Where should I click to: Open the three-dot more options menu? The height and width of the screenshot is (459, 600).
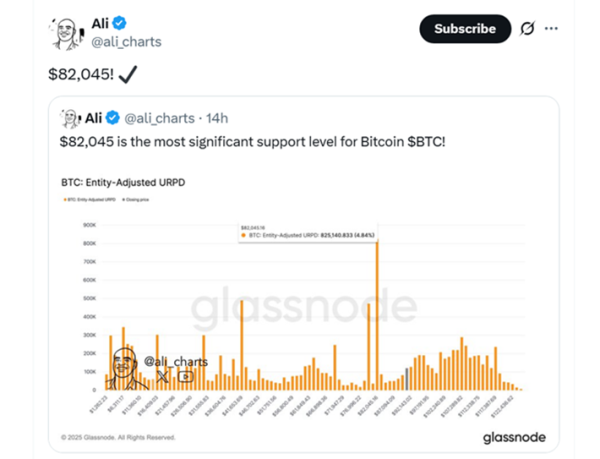(551, 29)
